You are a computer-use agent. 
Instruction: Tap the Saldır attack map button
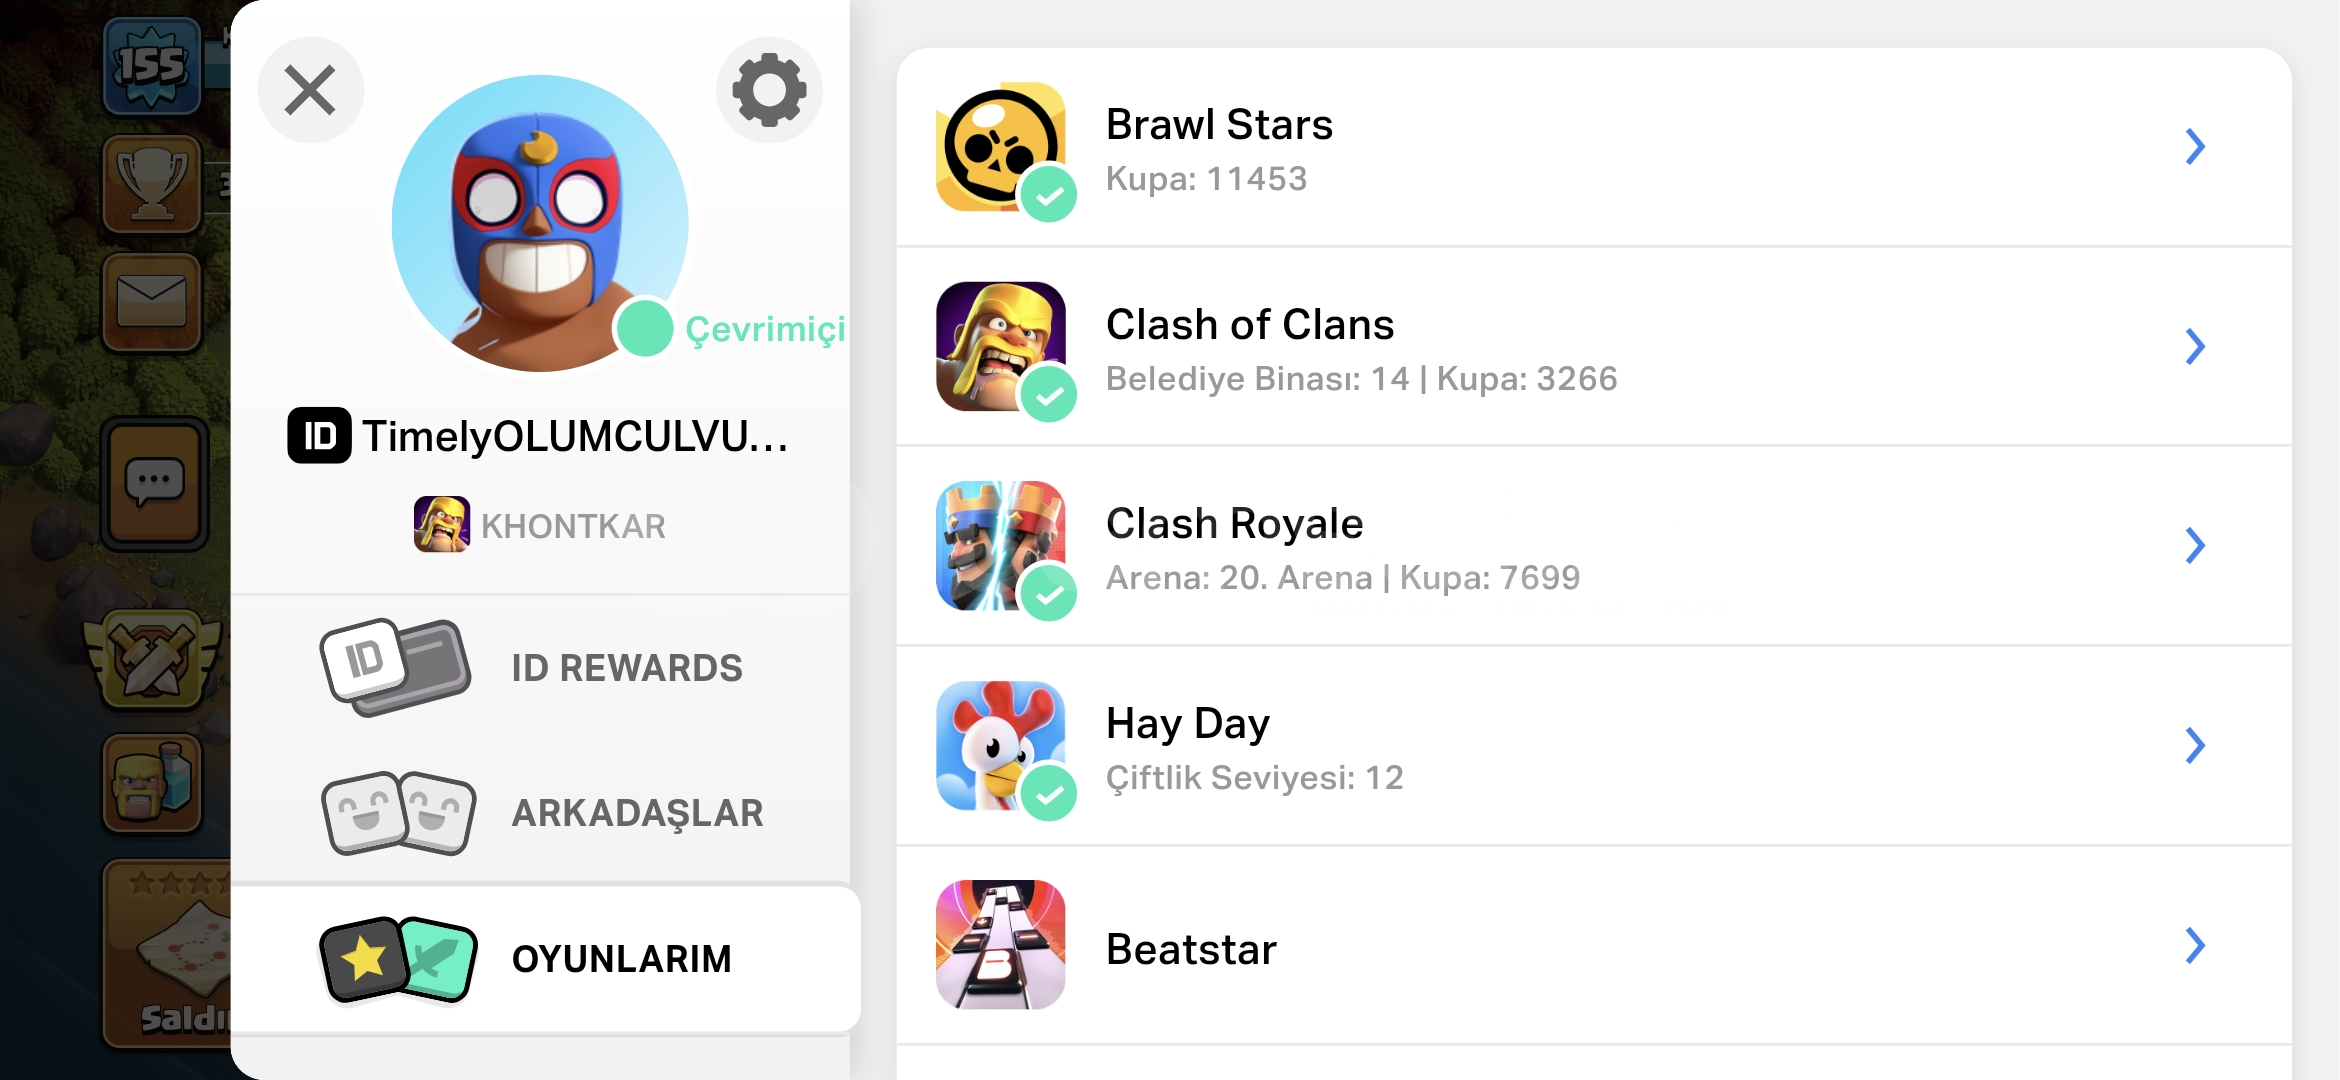tap(167, 953)
